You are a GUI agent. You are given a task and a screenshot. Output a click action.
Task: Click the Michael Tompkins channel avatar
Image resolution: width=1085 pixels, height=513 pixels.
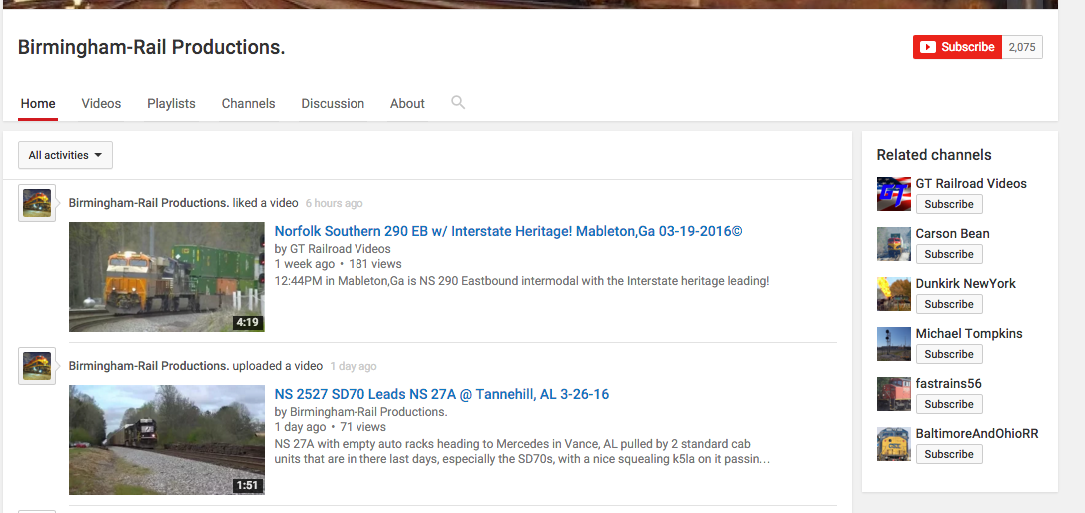coord(893,343)
